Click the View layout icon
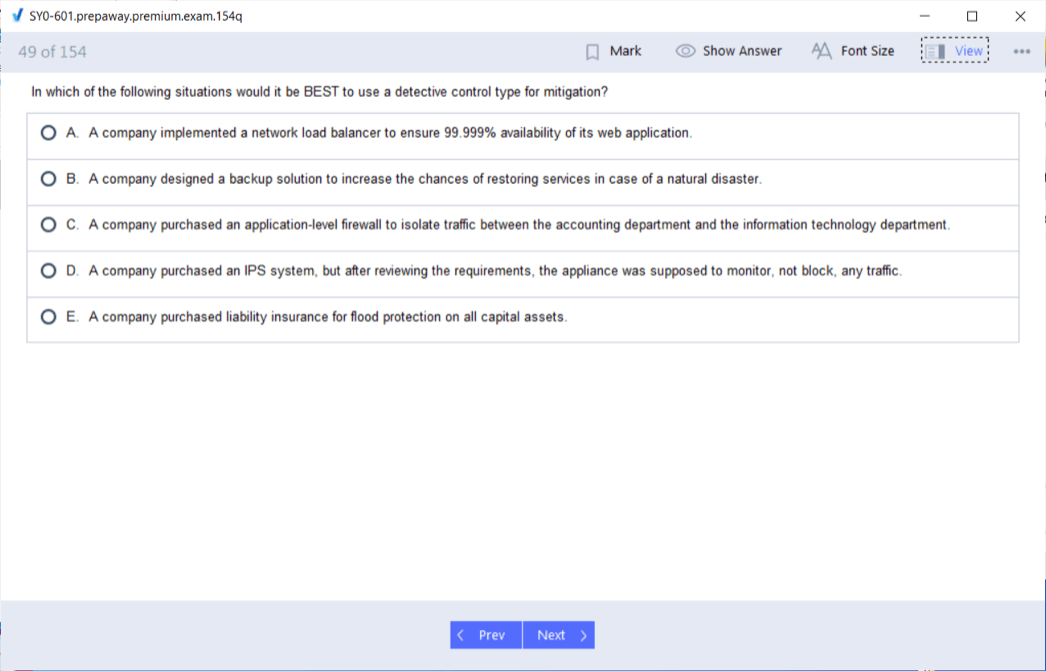 (935, 51)
